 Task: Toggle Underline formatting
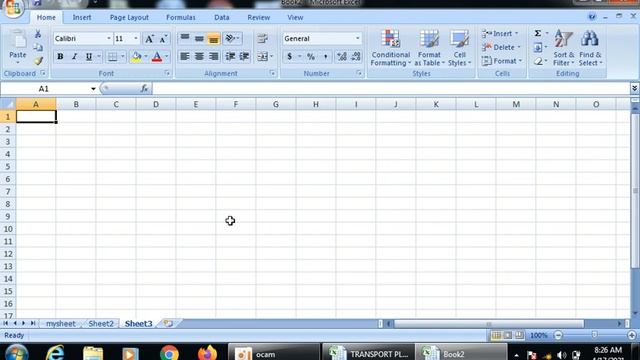(89, 57)
